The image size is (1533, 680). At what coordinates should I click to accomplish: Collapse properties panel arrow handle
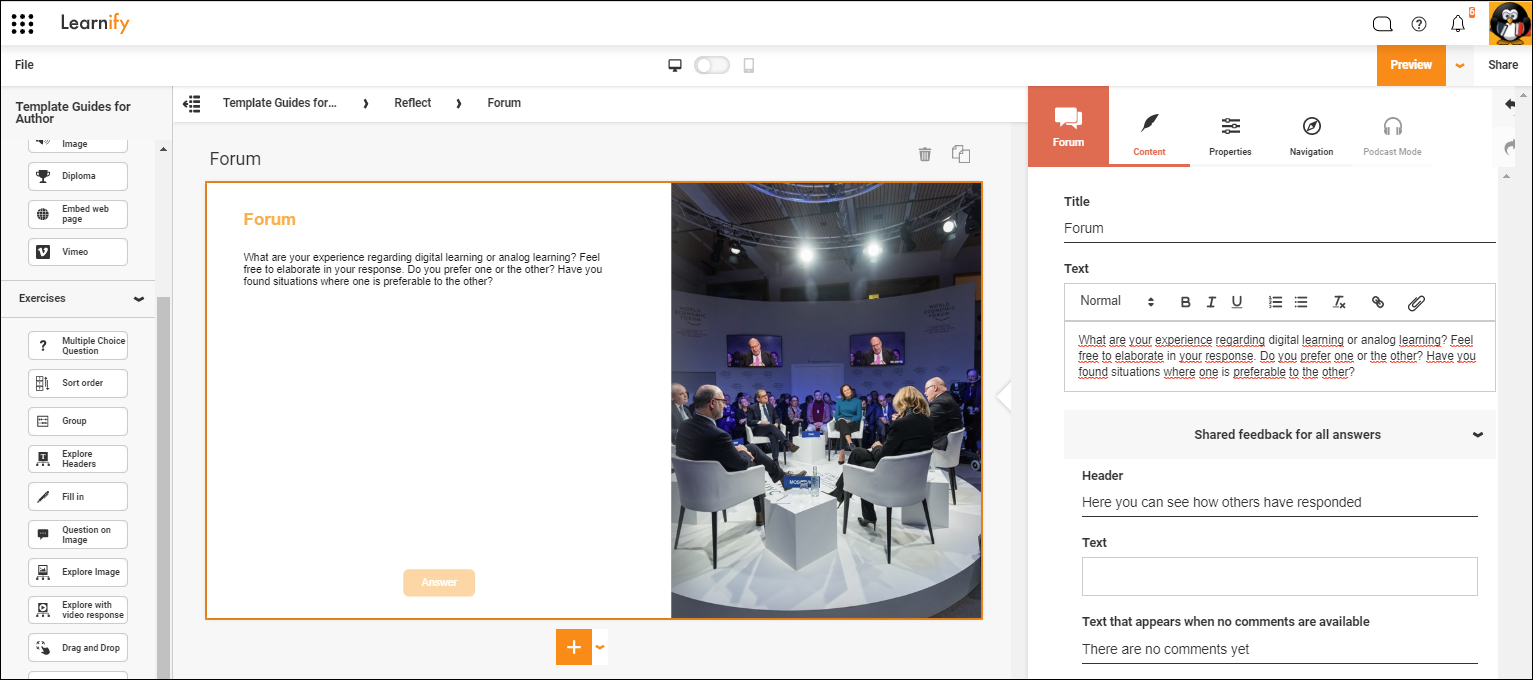click(x=1004, y=397)
